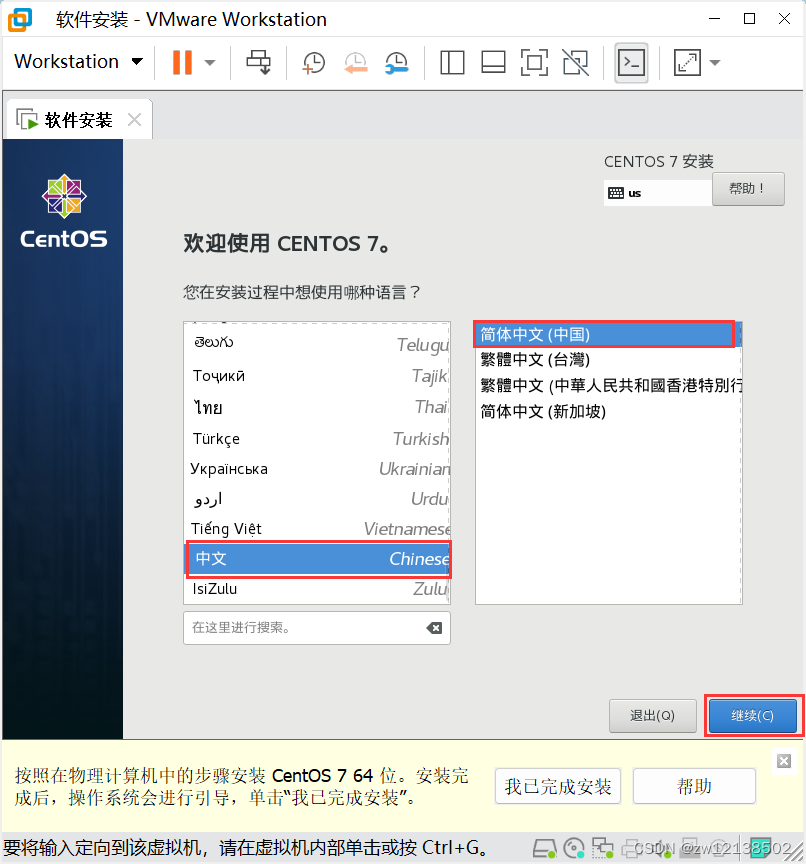Screen dimensions: 806x864
Task: Revert the VM to its snapshot
Action: point(355,62)
